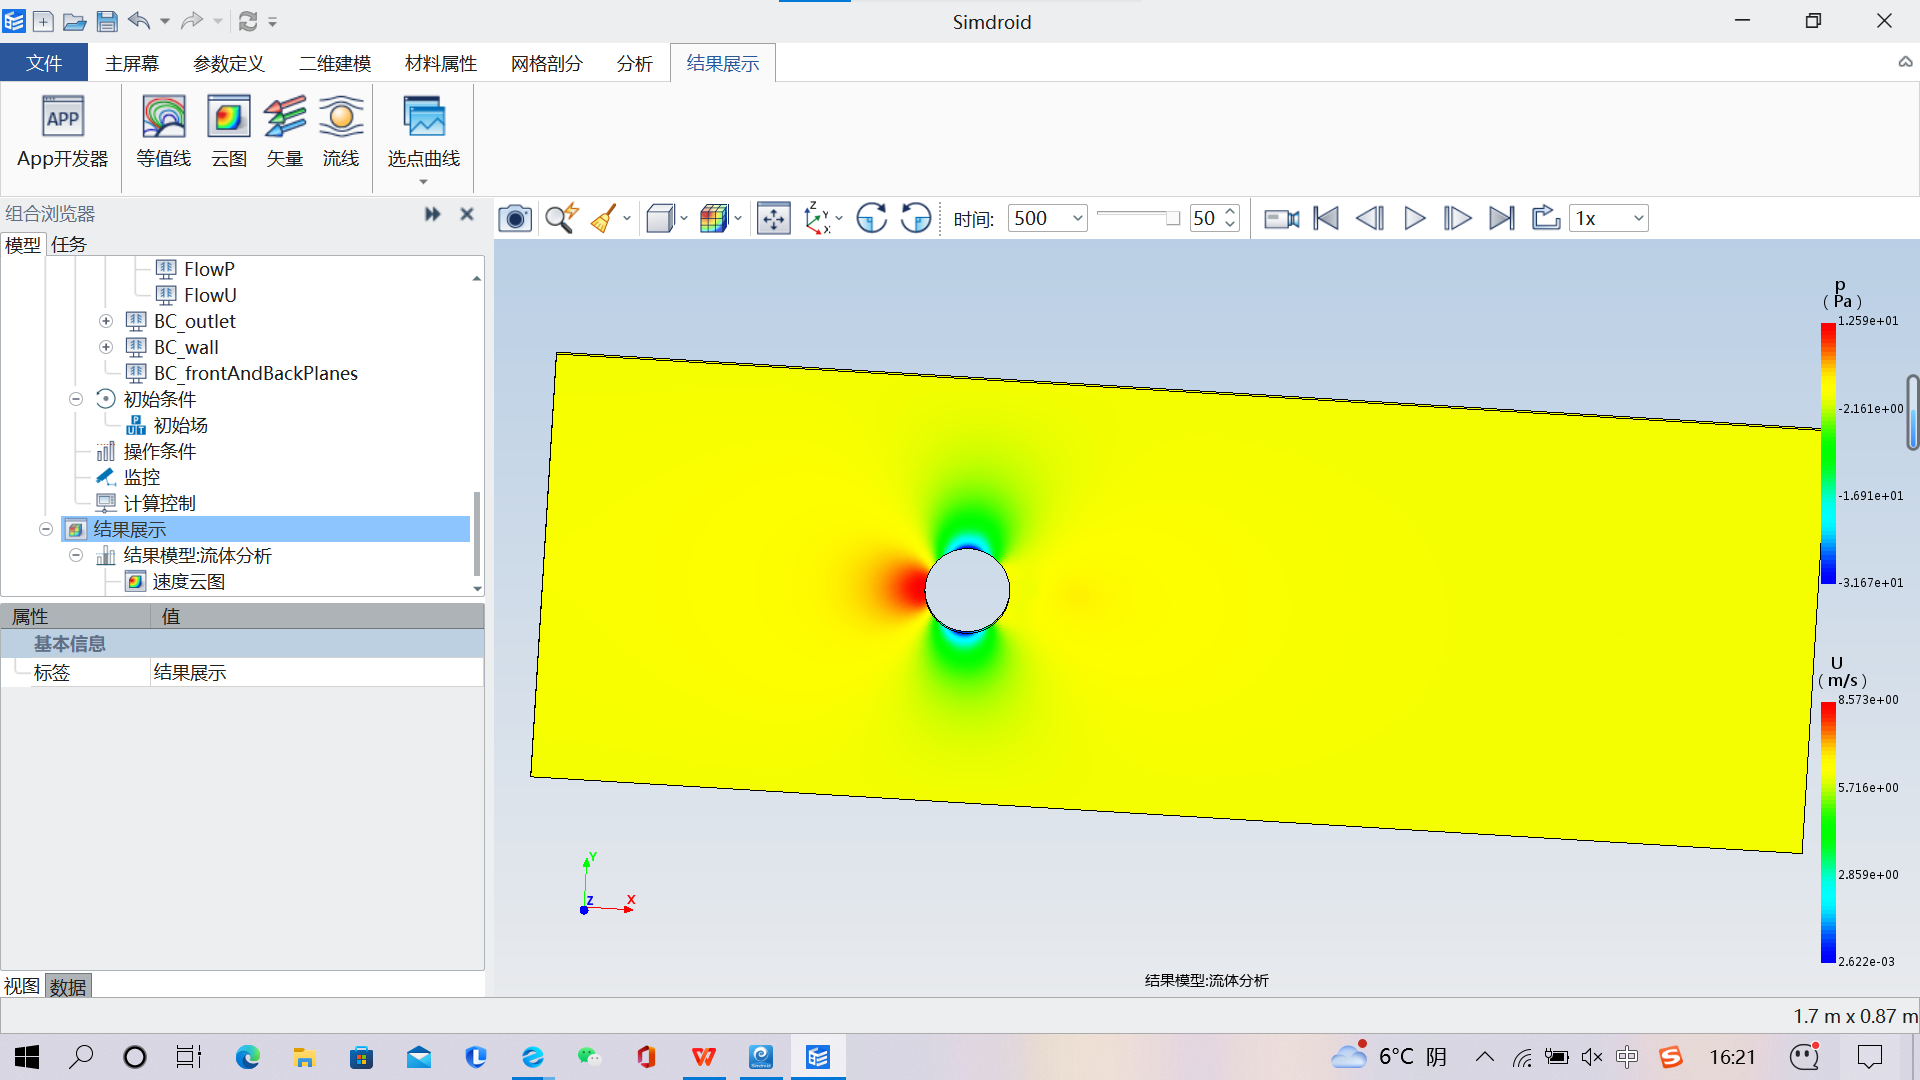Select the 流线 streamline tool
The width and height of the screenshot is (1920, 1080).
(341, 133)
